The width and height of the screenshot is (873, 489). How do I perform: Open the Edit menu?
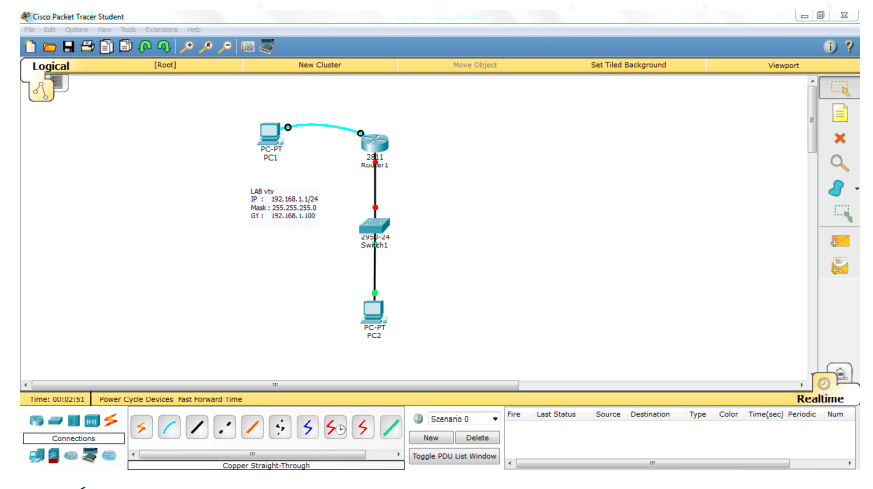click(50, 30)
